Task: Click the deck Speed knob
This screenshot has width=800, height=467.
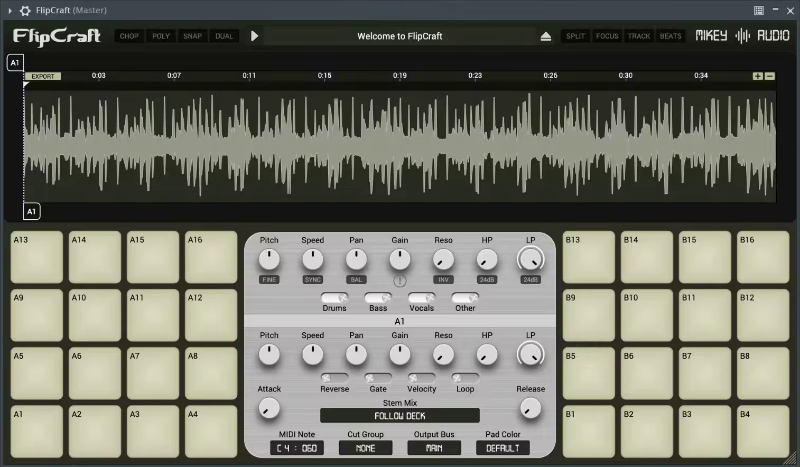Action: (x=313, y=260)
